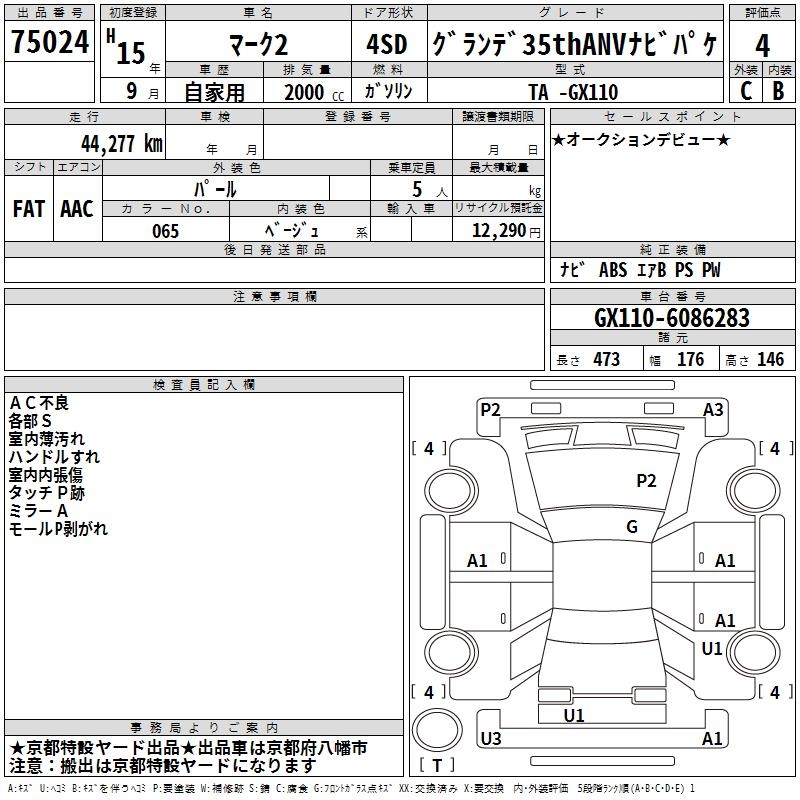Image resolution: width=800 pixels, height=800 pixels.
Task: Click the damage code legend line
Action: point(351,789)
